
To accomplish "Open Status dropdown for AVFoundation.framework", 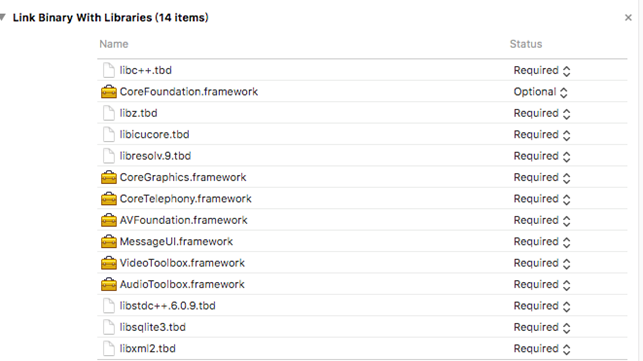I will point(542,220).
